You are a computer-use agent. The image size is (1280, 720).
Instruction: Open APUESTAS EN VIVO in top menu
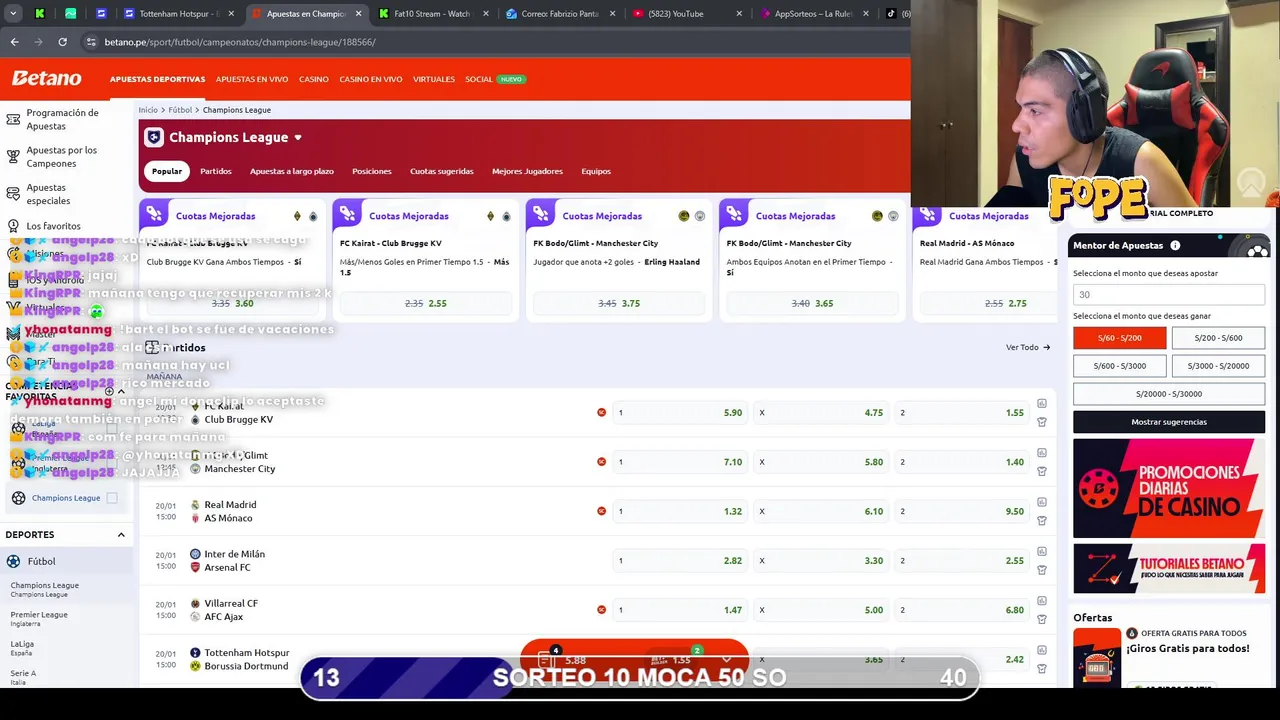pos(252,79)
